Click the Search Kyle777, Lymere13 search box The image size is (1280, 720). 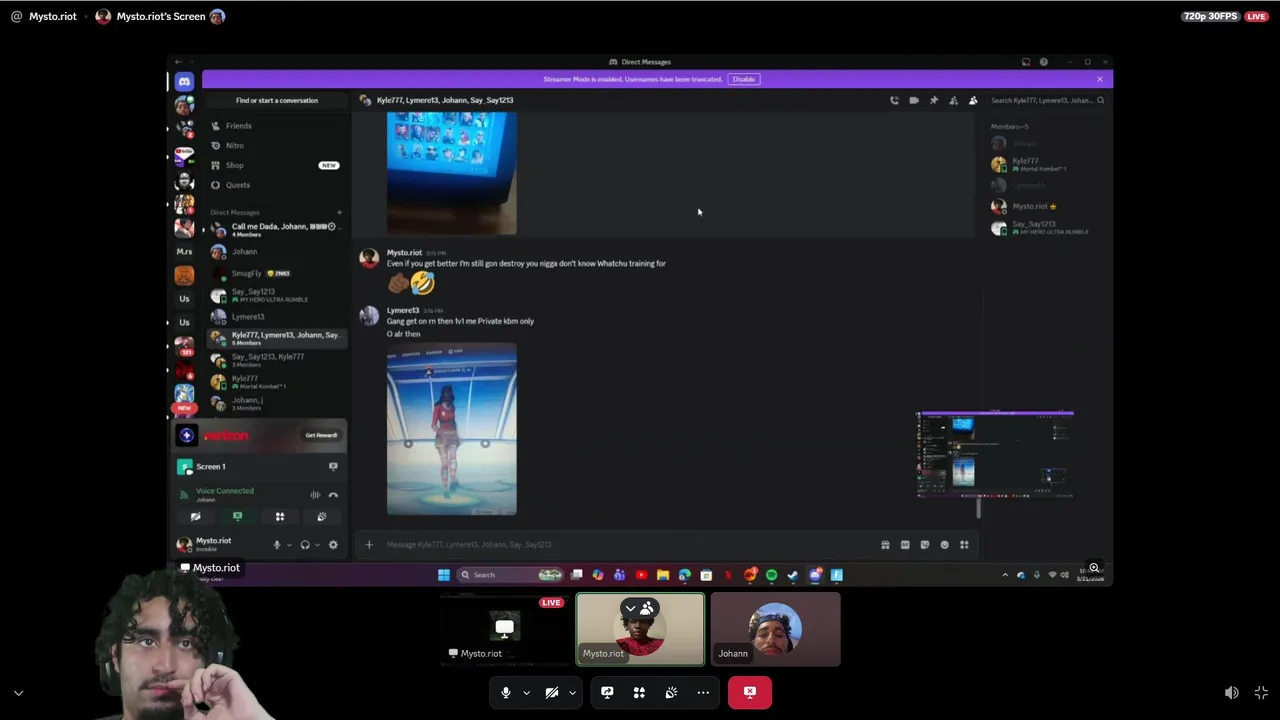[x=1047, y=100]
